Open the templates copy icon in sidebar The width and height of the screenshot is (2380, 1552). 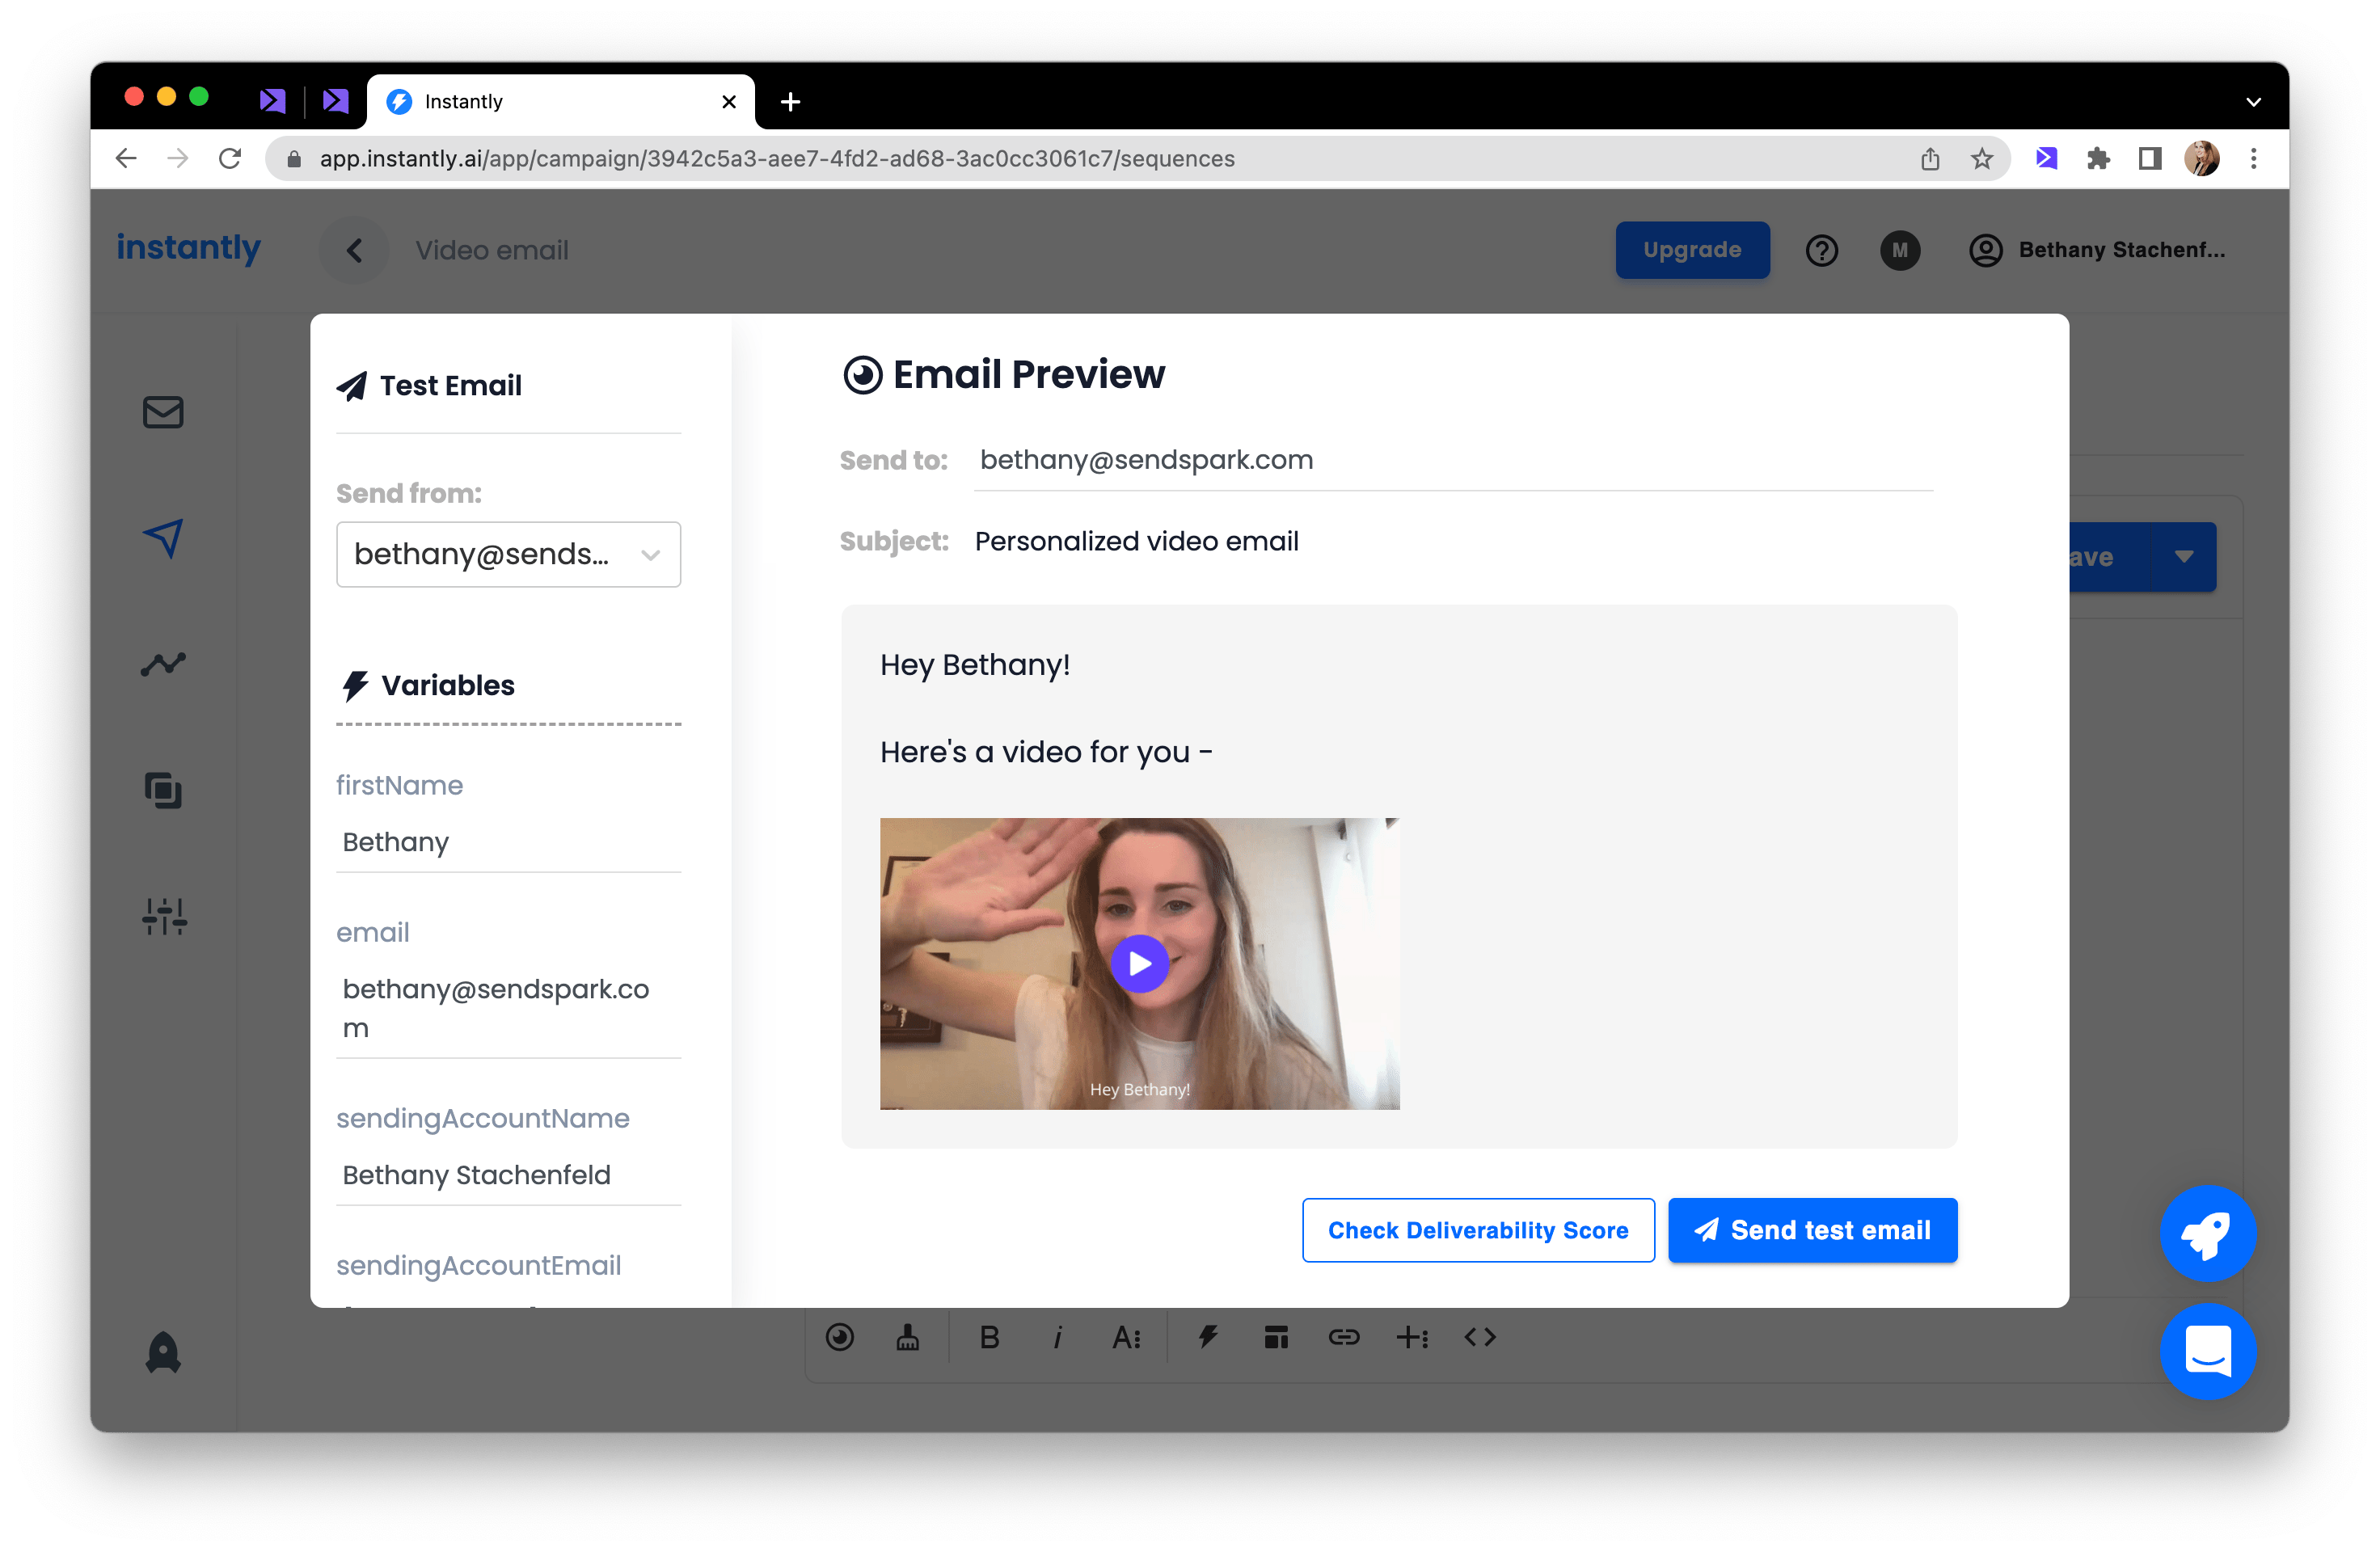point(163,790)
